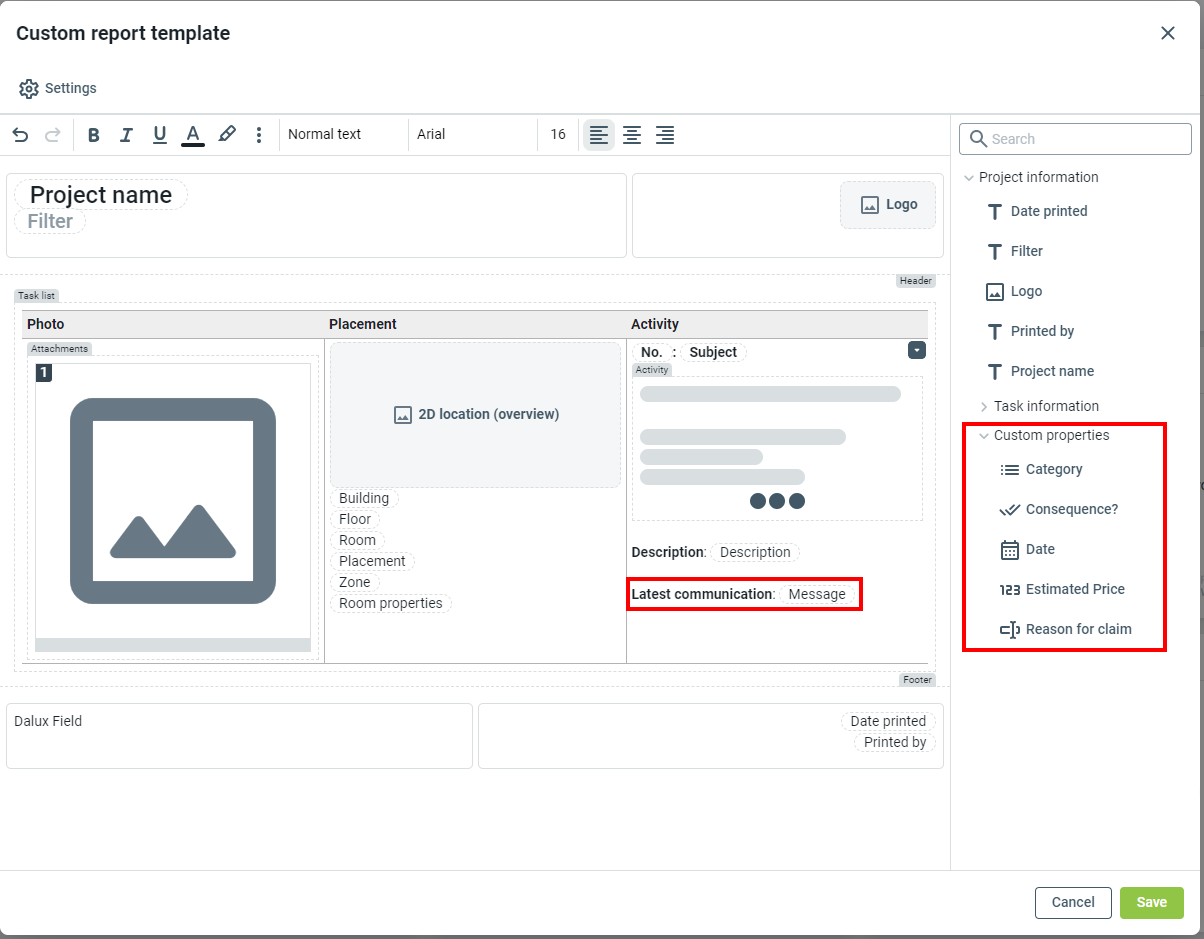Click the undo arrow icon
Screen dimensions: 1204x939
click(20, 135)
